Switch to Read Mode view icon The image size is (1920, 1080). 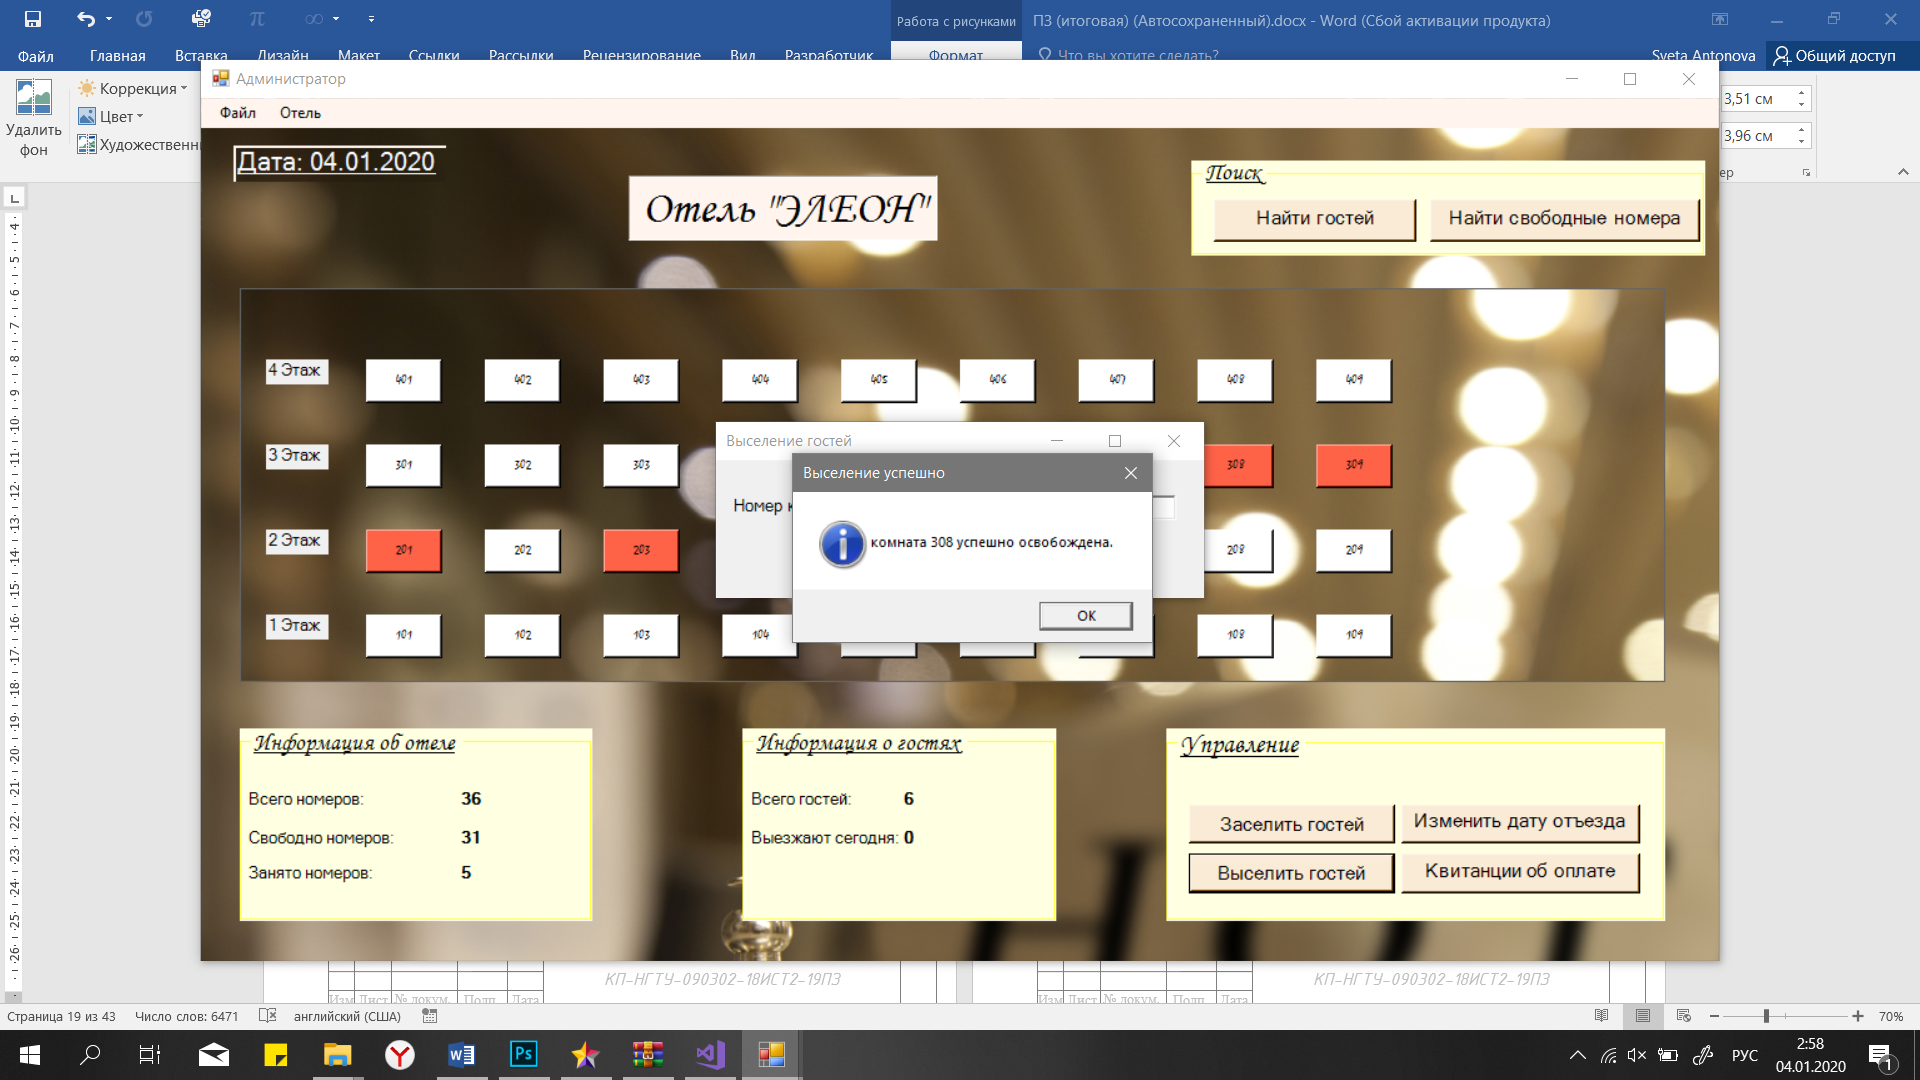point(1601,1016)
